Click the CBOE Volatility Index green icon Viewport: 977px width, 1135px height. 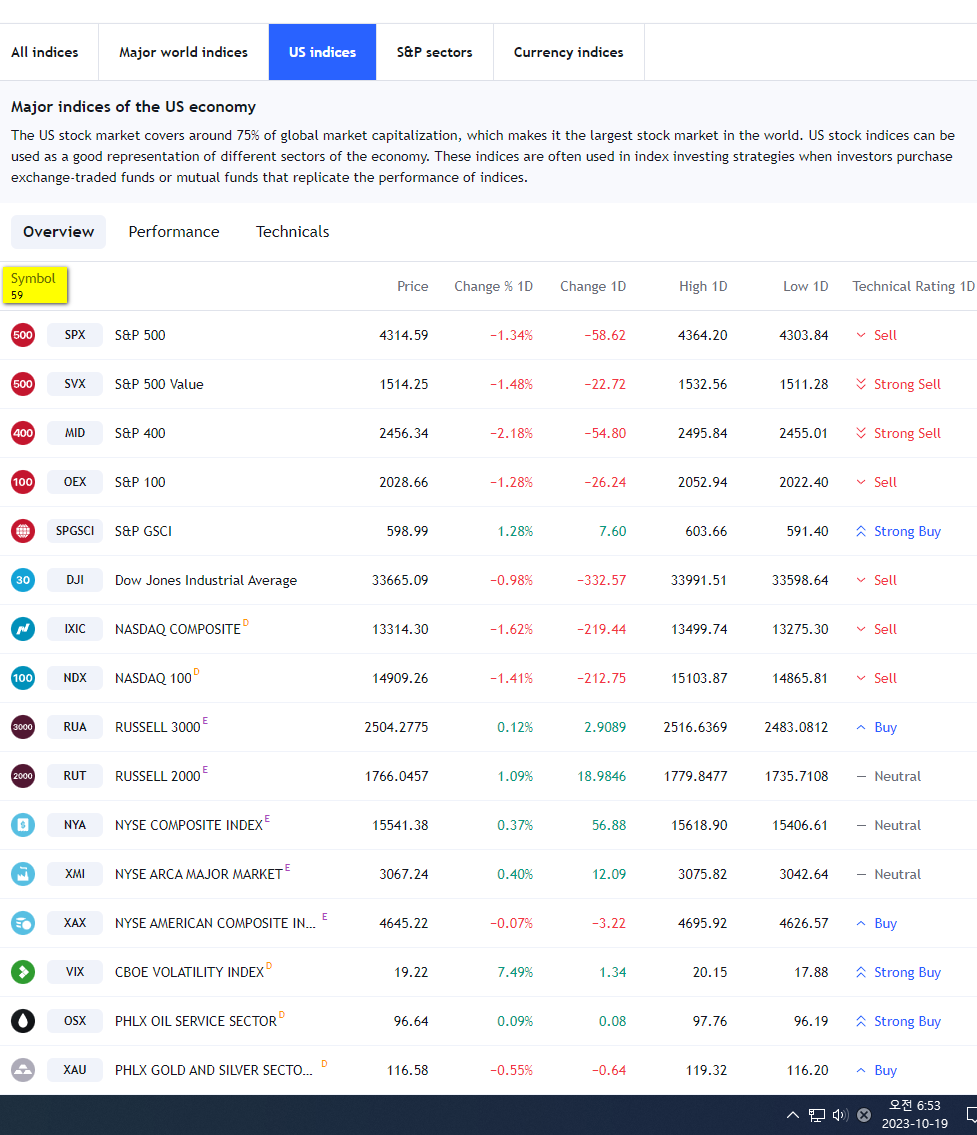pos(23,971)
